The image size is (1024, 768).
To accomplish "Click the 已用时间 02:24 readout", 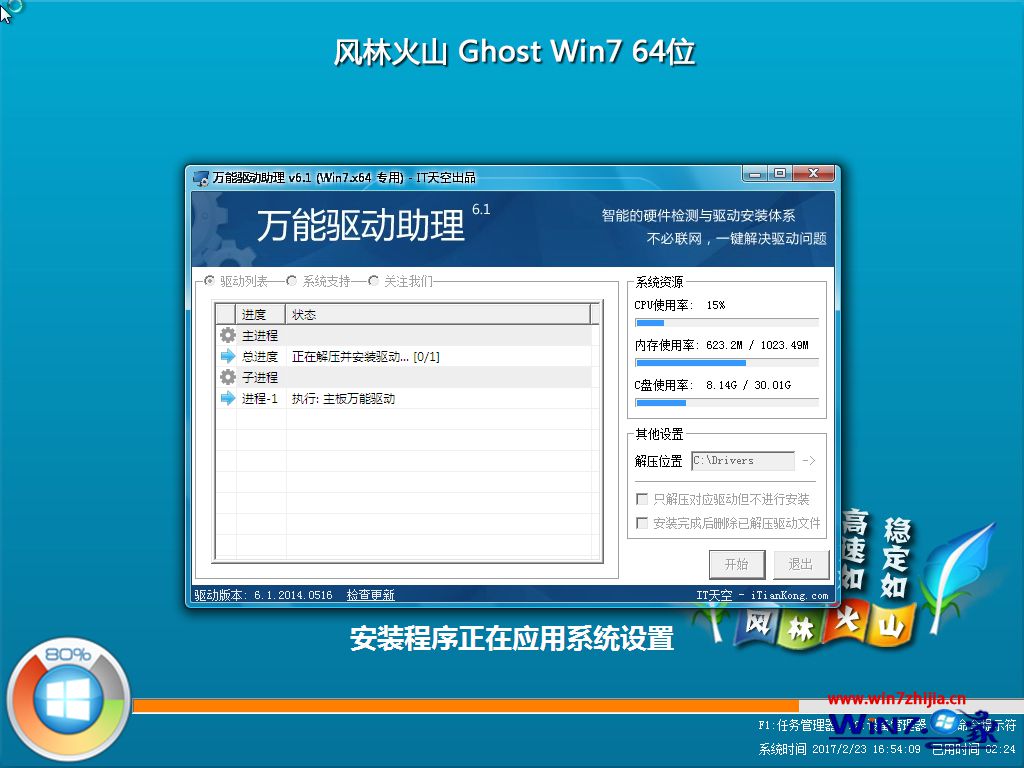I will 973,749.
